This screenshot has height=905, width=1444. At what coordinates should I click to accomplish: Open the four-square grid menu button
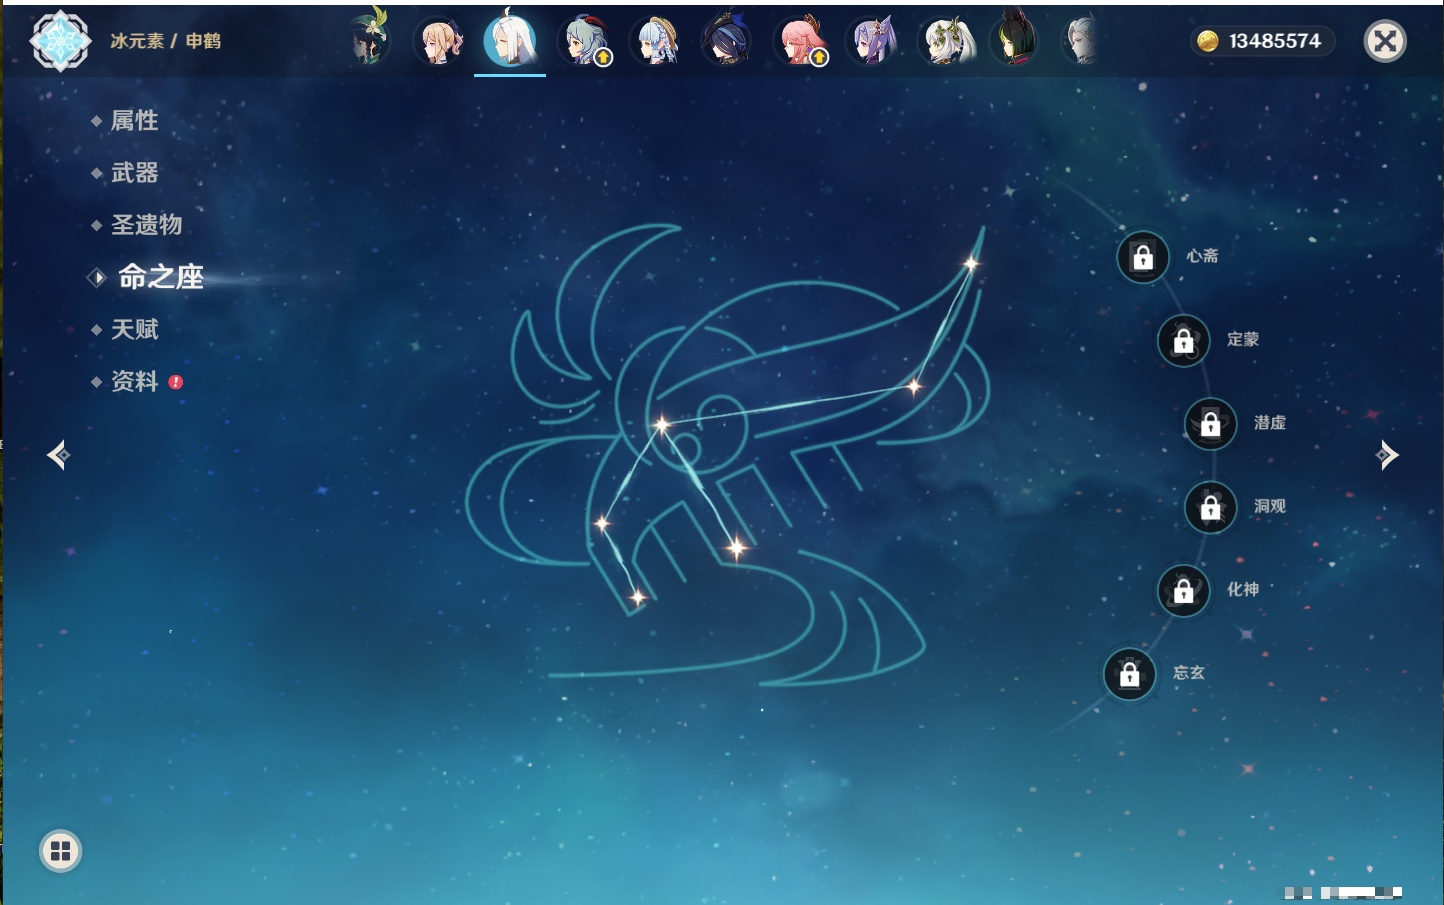(x=60, y=851)
